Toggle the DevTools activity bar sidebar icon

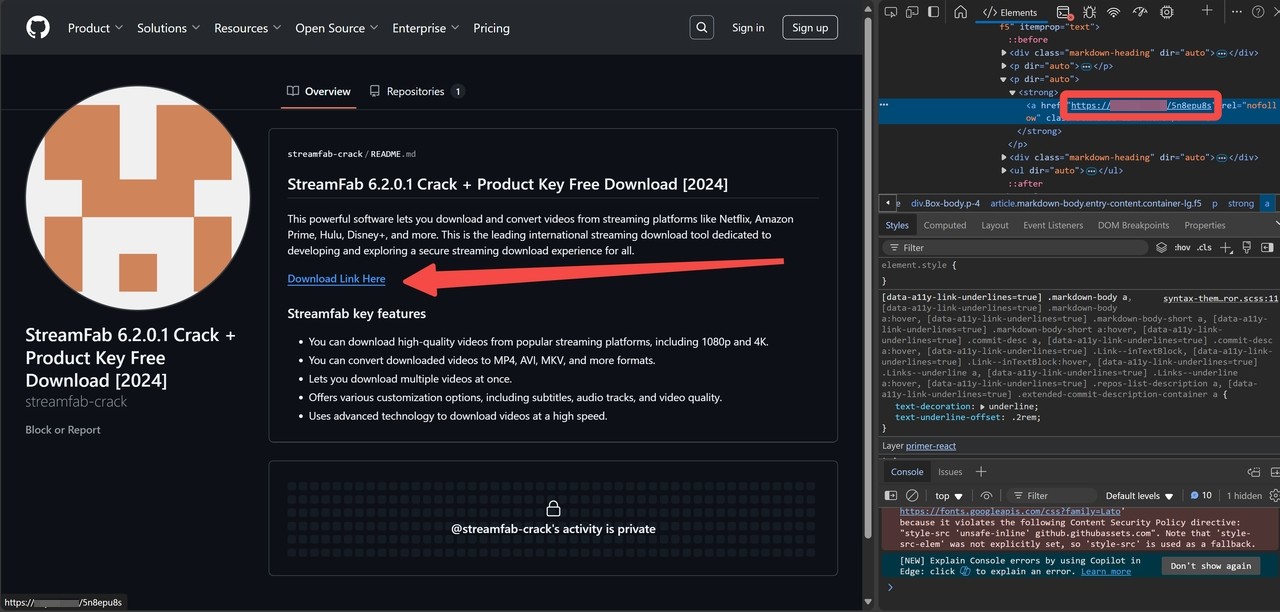933,12
